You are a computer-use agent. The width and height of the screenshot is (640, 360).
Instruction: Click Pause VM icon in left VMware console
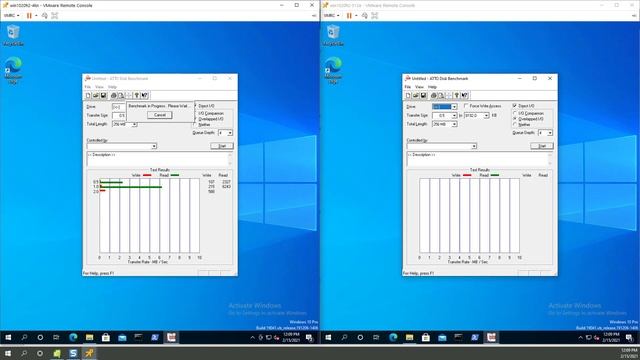(29, 16)
